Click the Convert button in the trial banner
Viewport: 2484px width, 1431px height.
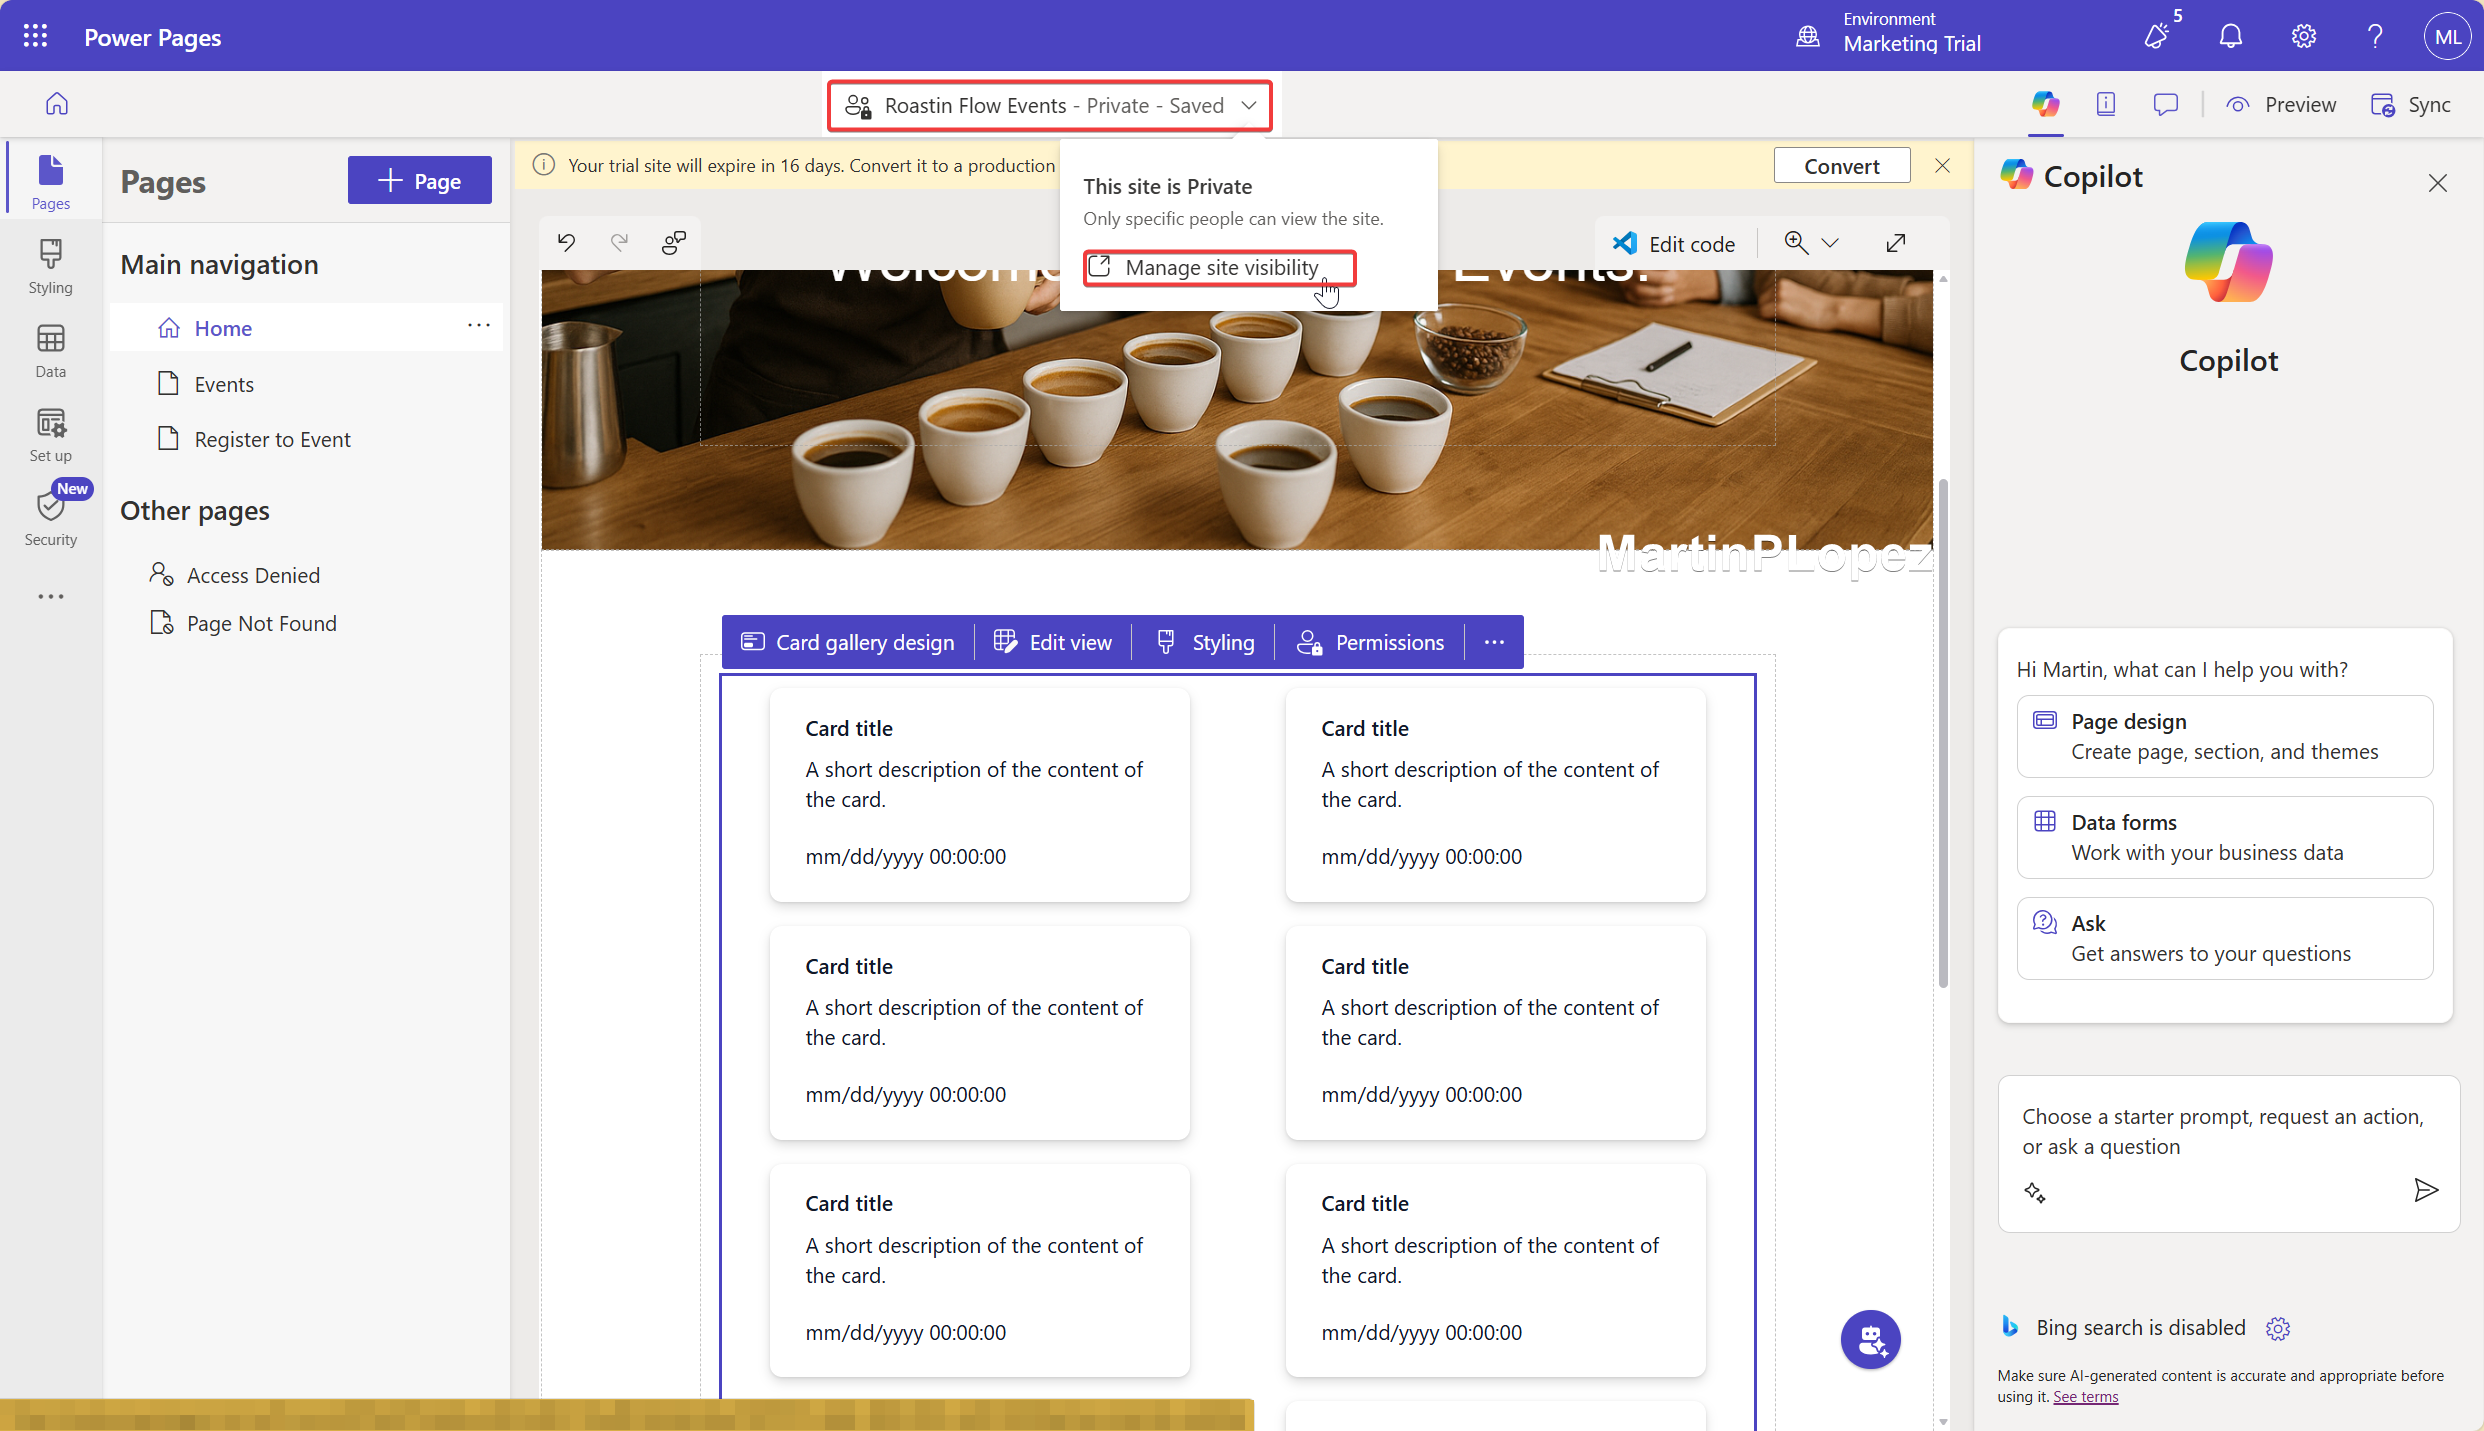[1841, 165]
